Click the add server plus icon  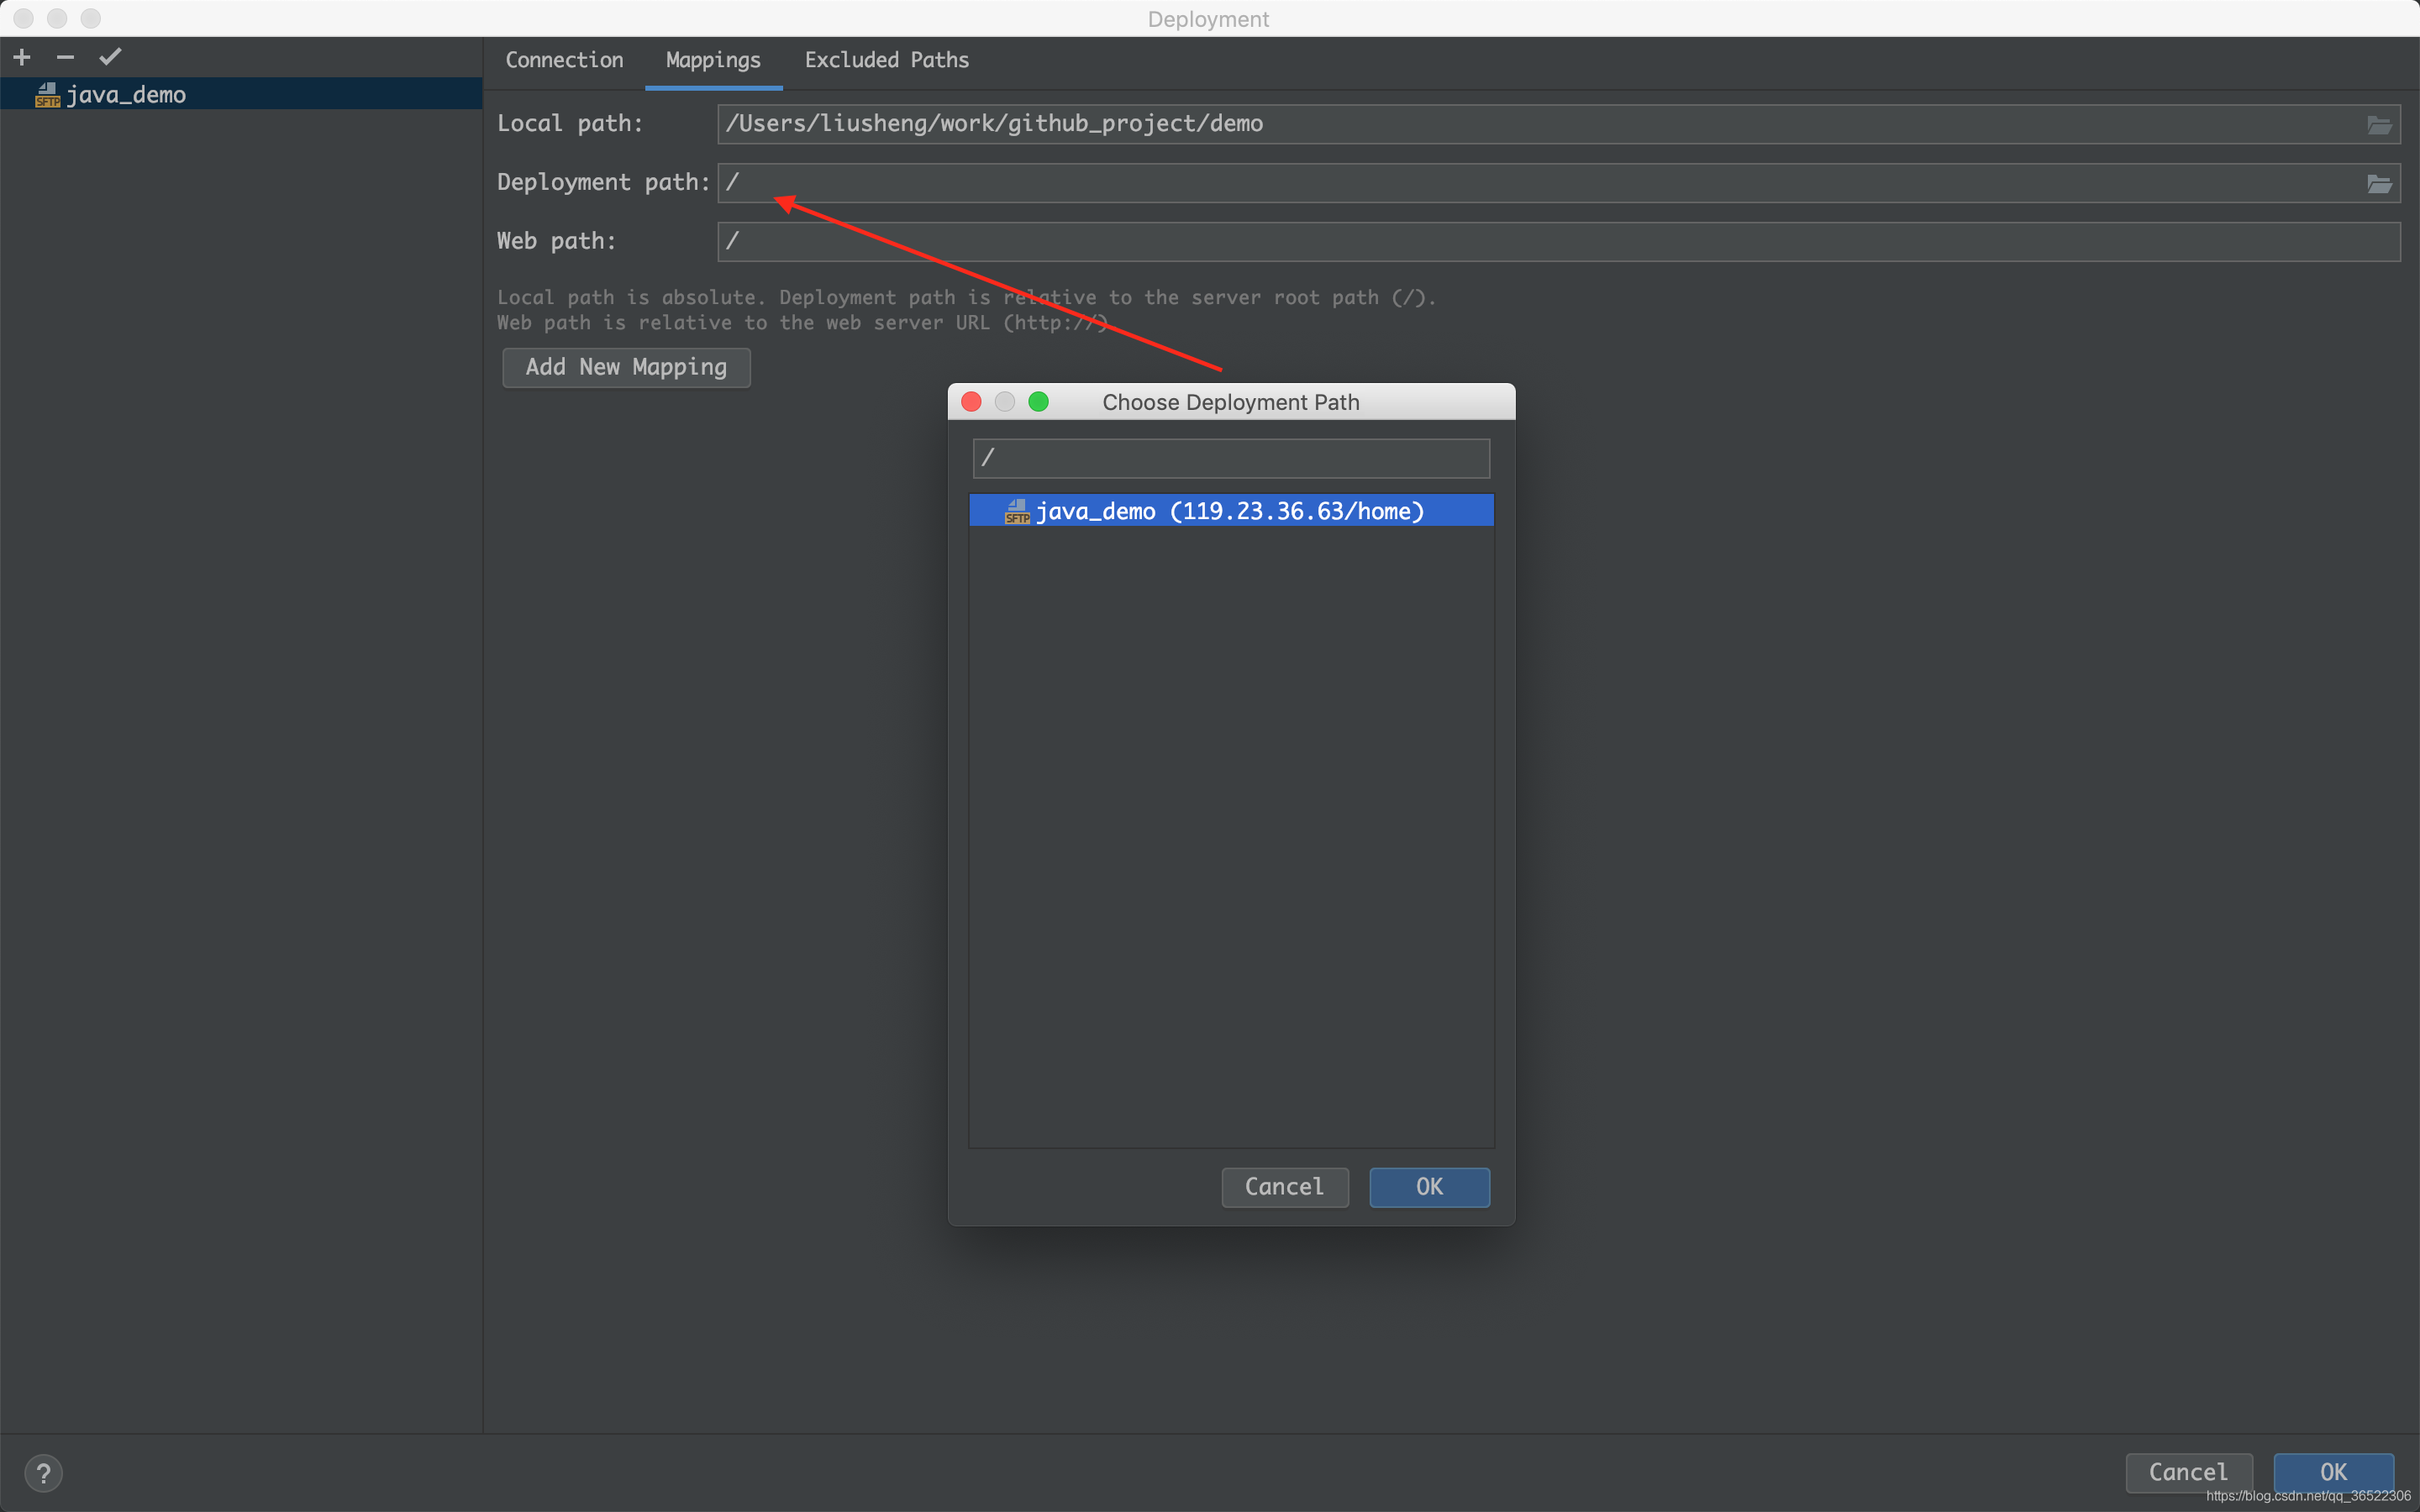point(22,57)
